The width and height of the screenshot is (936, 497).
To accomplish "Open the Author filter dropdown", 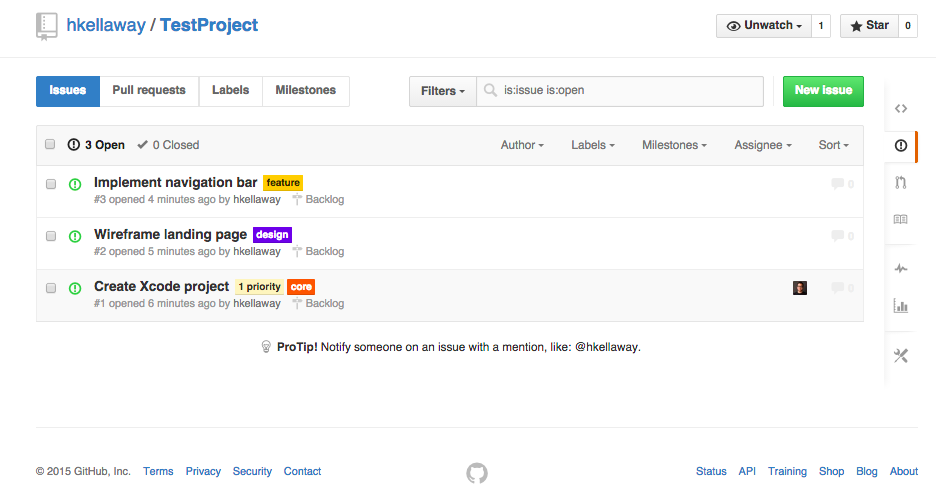I will pyautogui.click(x=522, y=145).
